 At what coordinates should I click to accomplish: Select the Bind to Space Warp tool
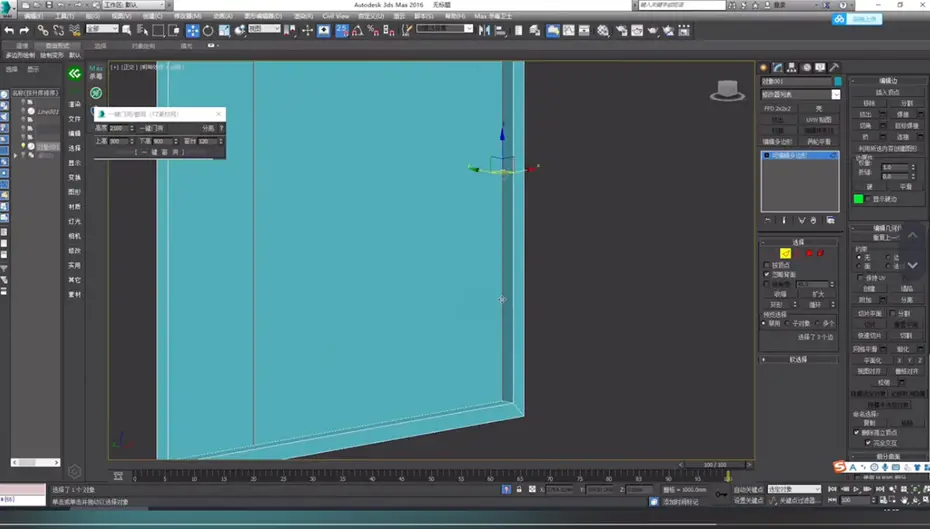pyautogui.click(x=75, y=30)
